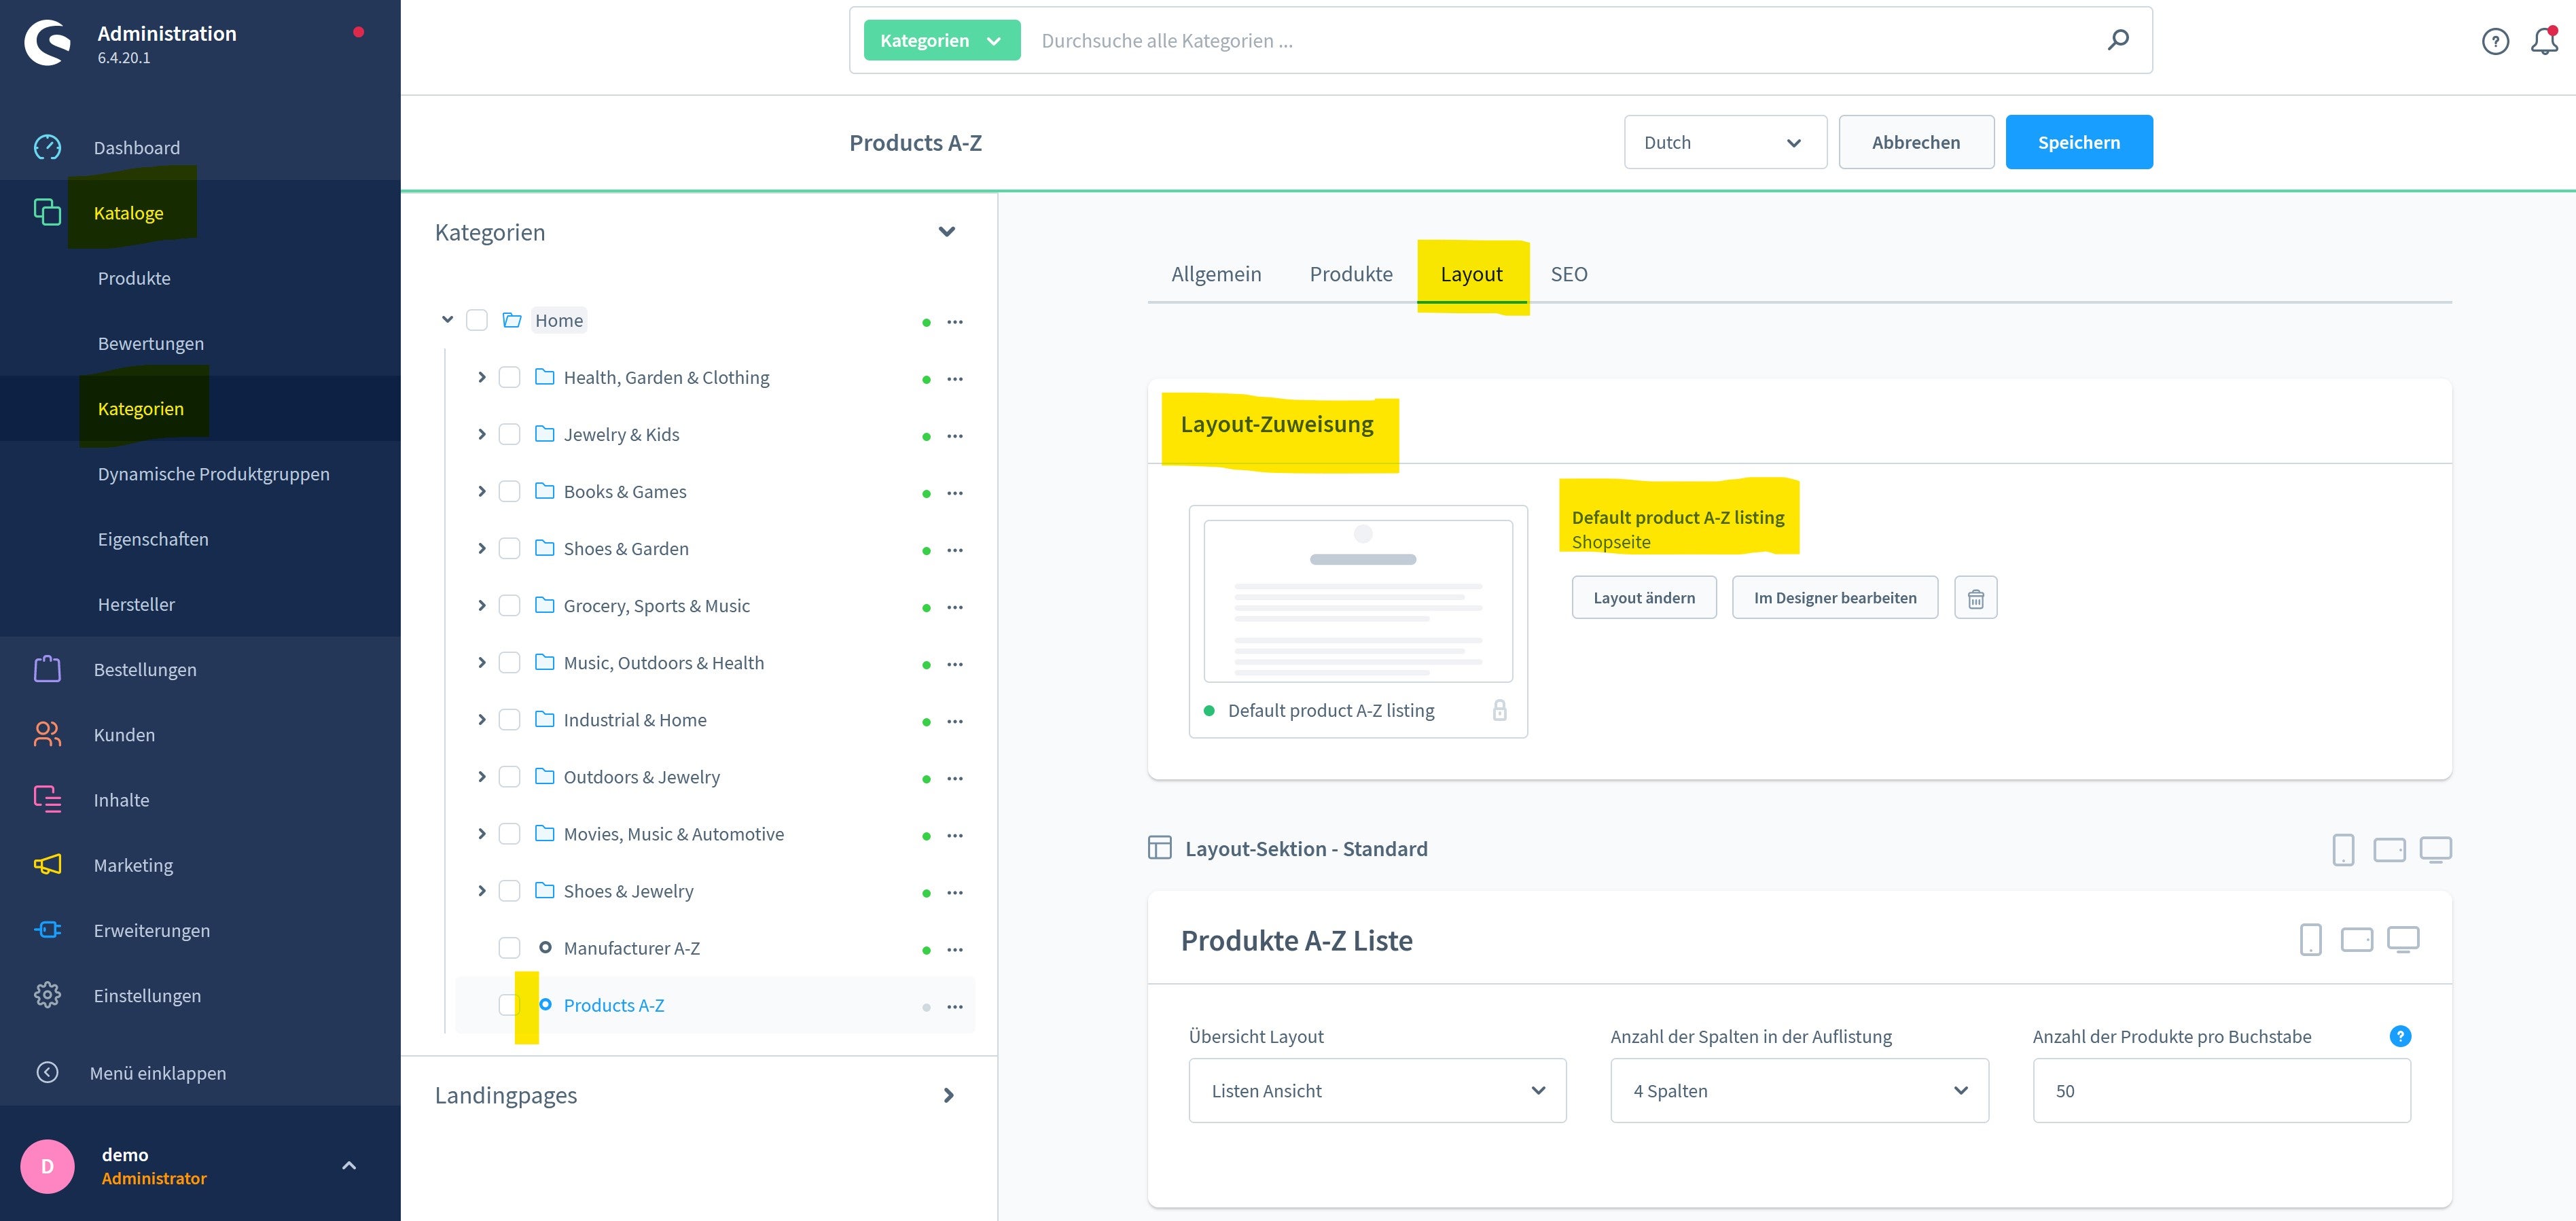
Task: Click the Kunden people icon
Action: point(47,734)
